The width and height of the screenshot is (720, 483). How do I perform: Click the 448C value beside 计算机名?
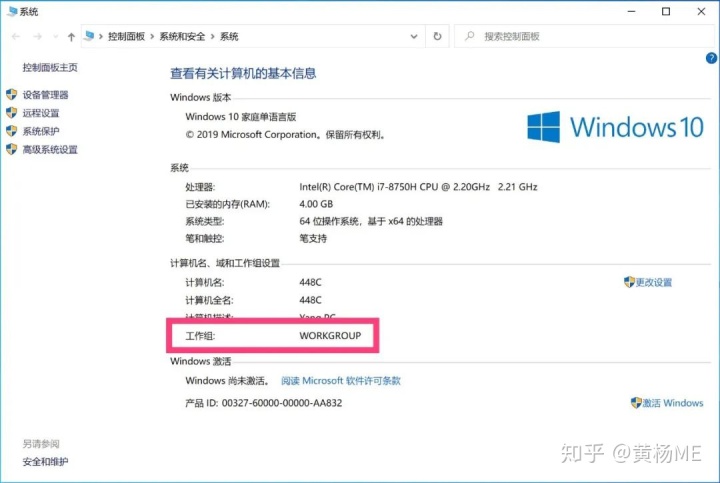pos(310,282)
